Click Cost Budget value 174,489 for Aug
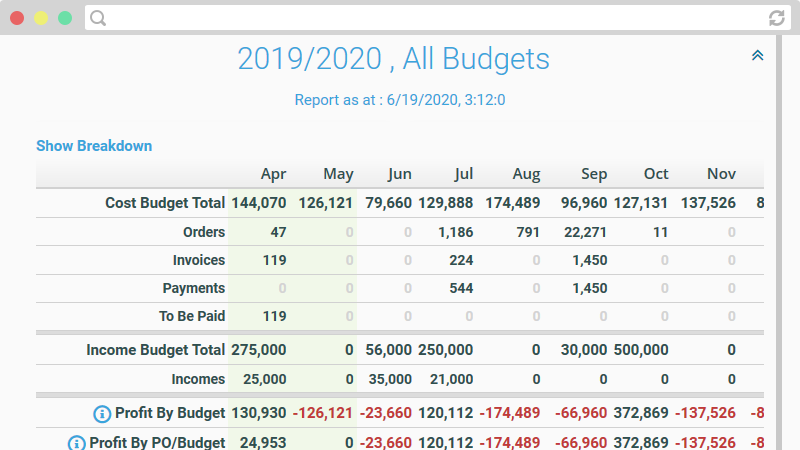 click(512, 203)
